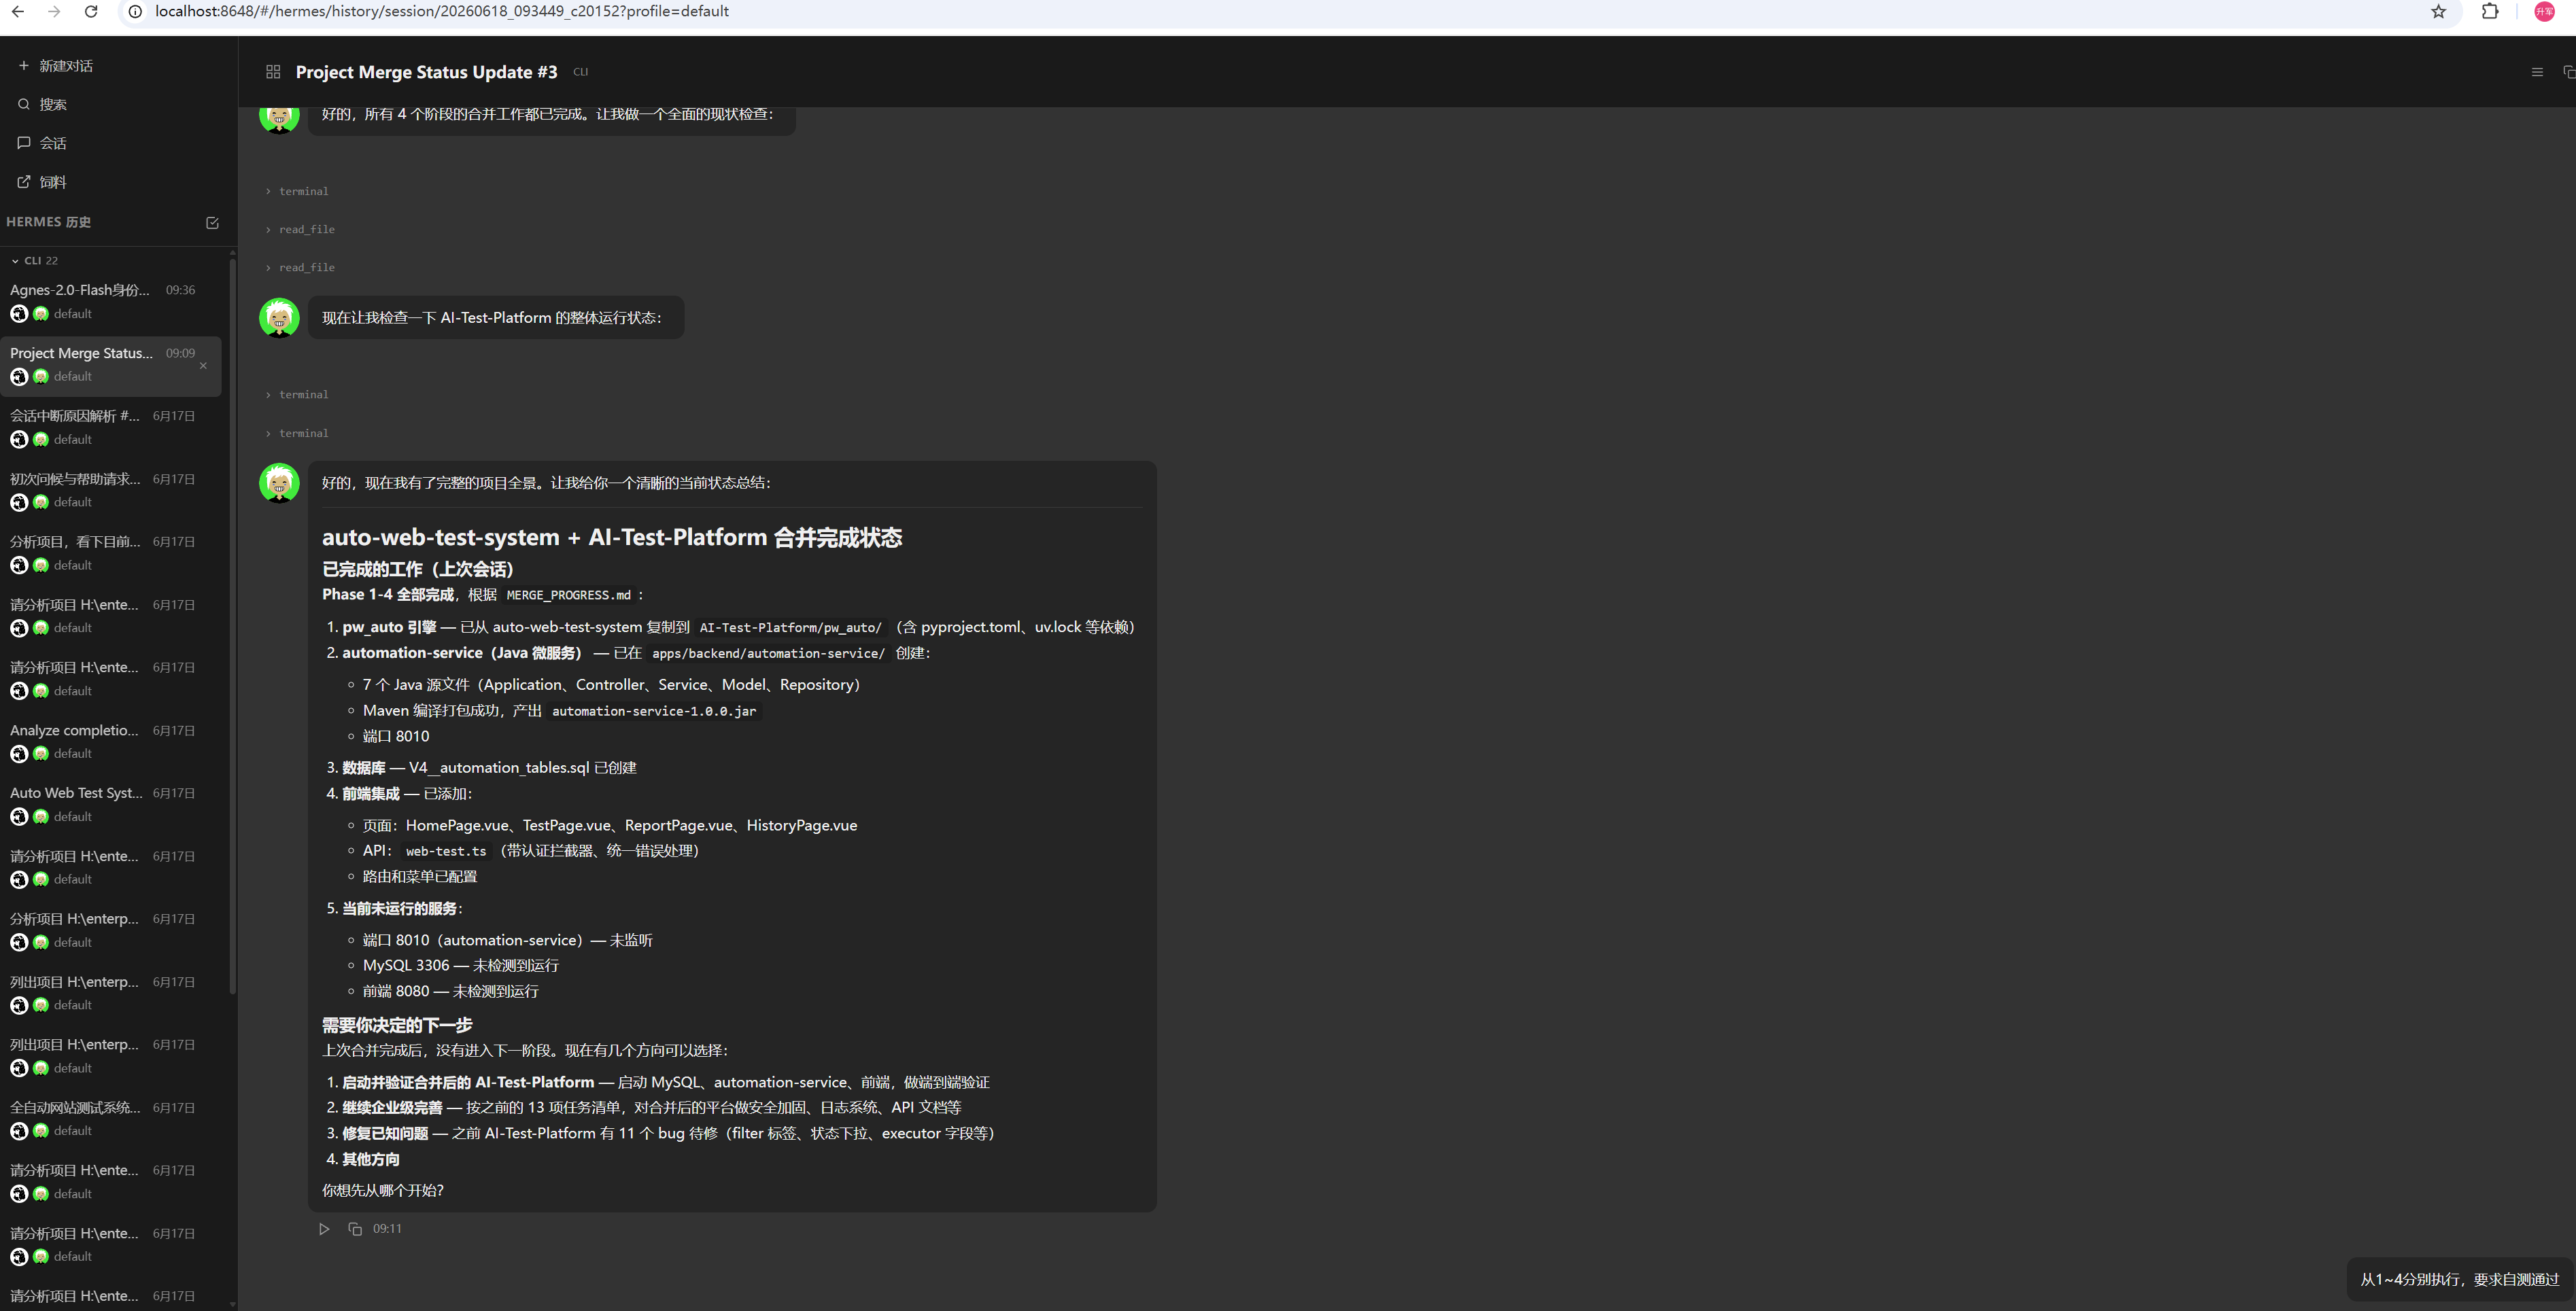Click the select-sessions icon beside HERMES 历史
This screenshot has height=1311, width=2576.
(212, 223)
